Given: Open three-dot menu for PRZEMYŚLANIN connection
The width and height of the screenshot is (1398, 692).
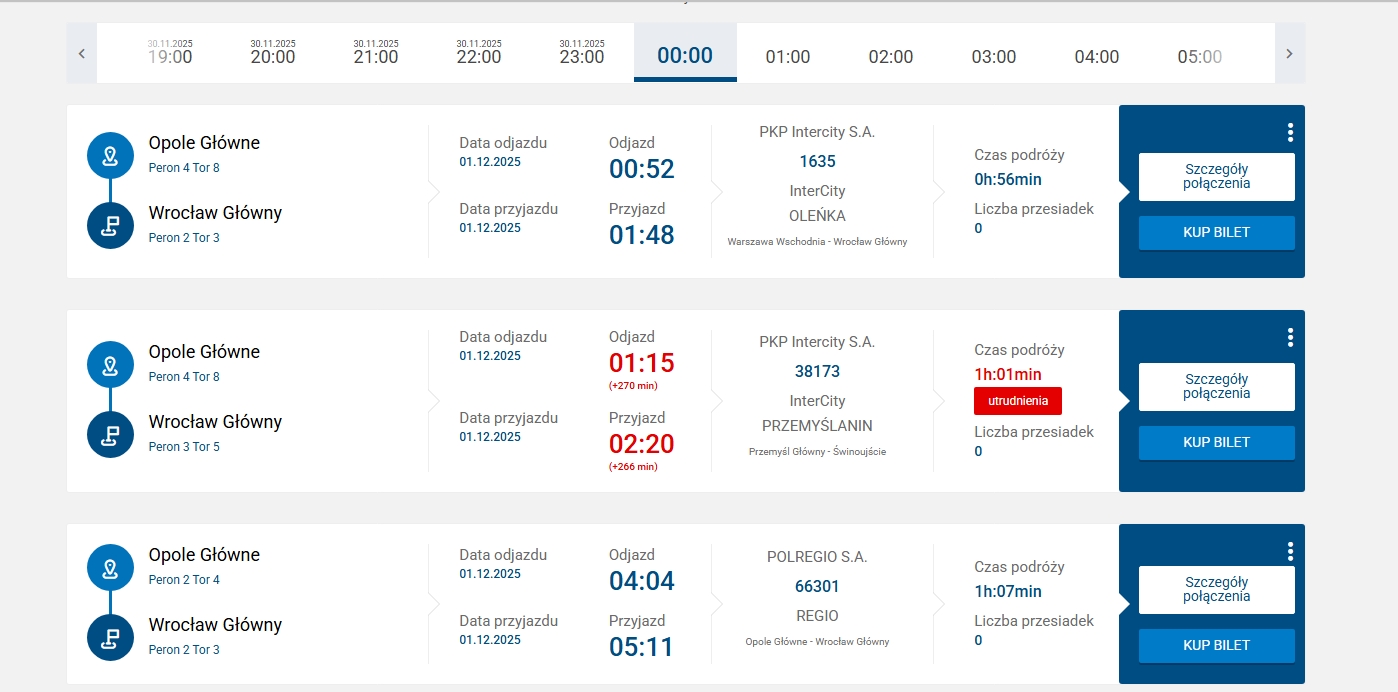Looking at the screenshot, I should pyautogui.click(x=1290, y=337).
